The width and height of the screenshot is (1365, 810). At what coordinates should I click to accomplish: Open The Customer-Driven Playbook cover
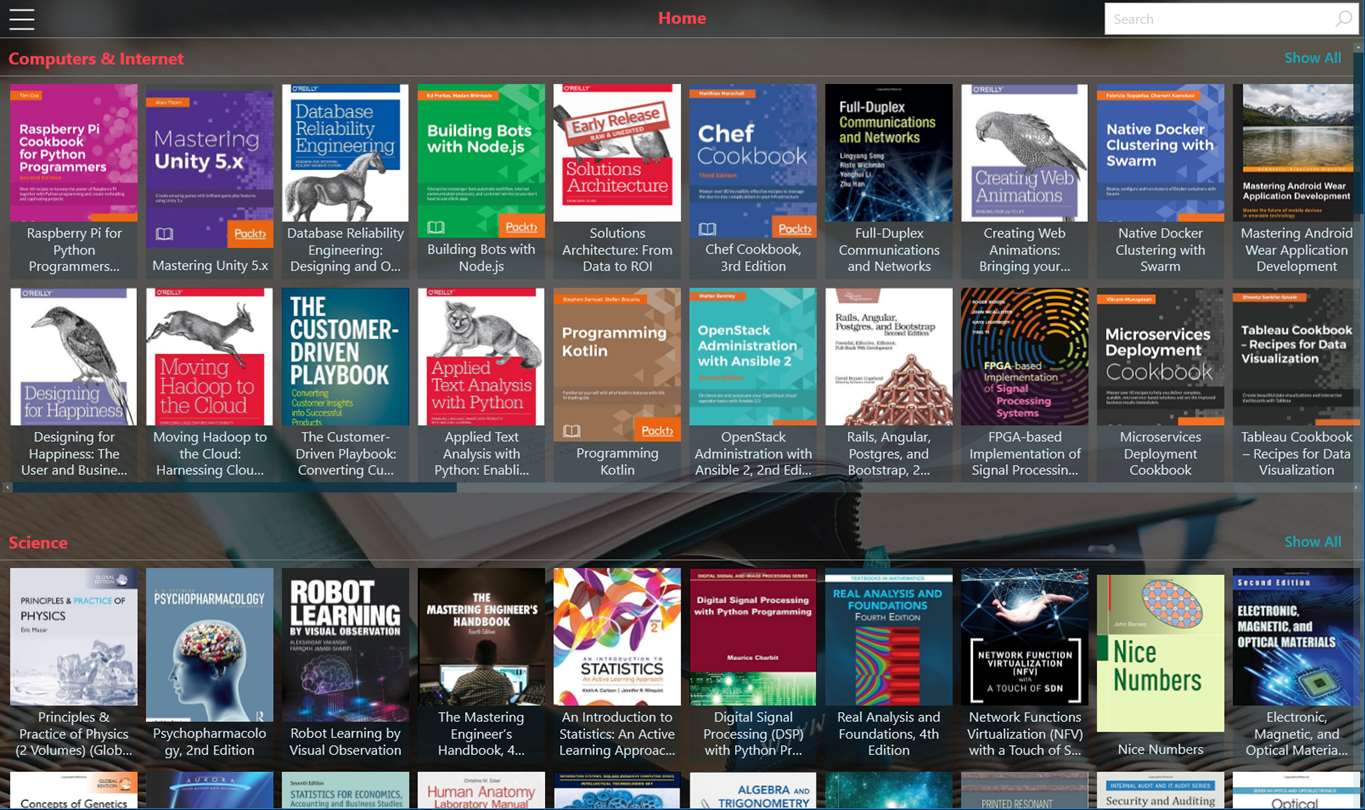click(x=346, y=357)
